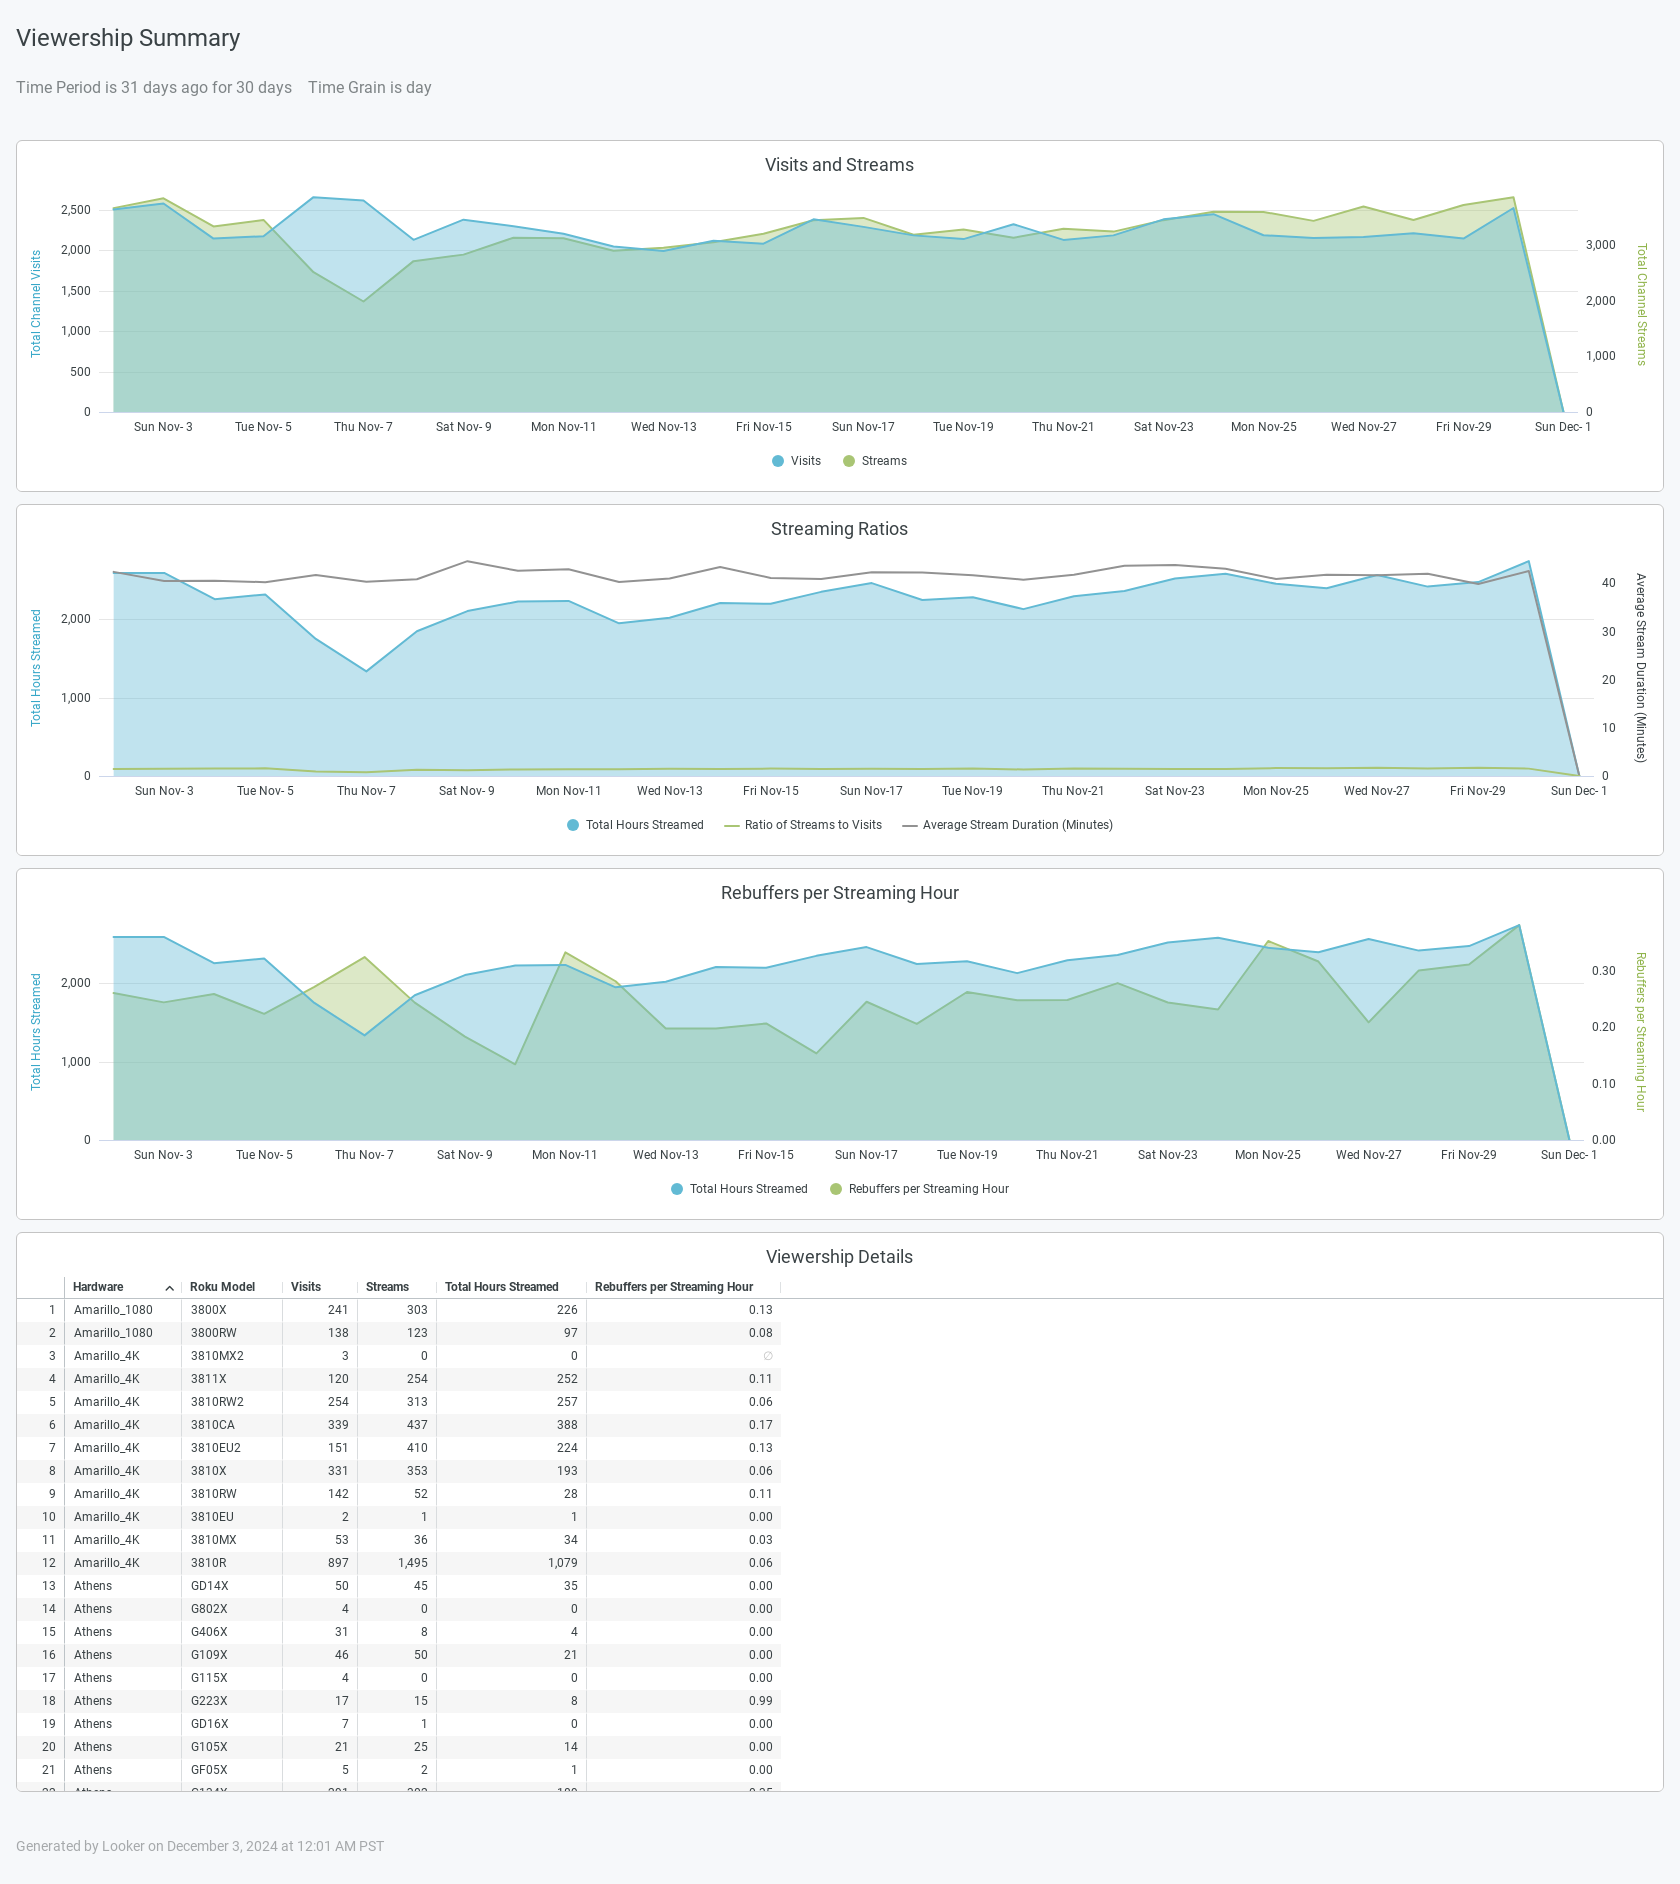The height and width of the screenshot is (1884, 1680).
Task: Click Visits value 897
Action: point(338,1563)
